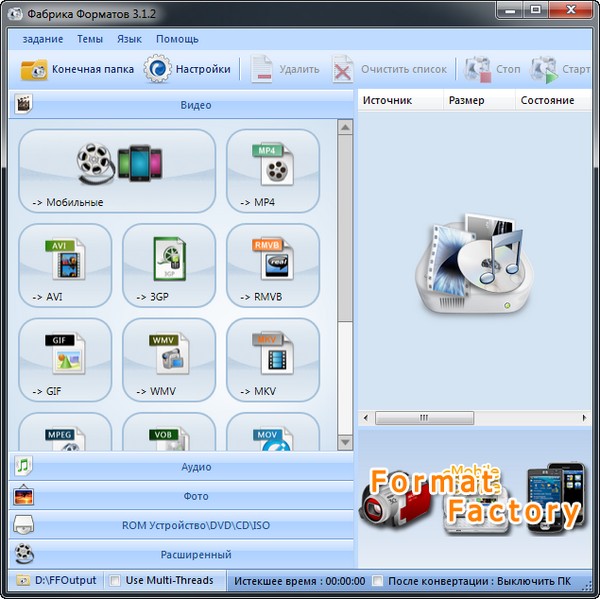Enable the Use Multi-Threads checkbox
Image resolution: width=600 pixels, height=599 pixels.
[114, 581]
